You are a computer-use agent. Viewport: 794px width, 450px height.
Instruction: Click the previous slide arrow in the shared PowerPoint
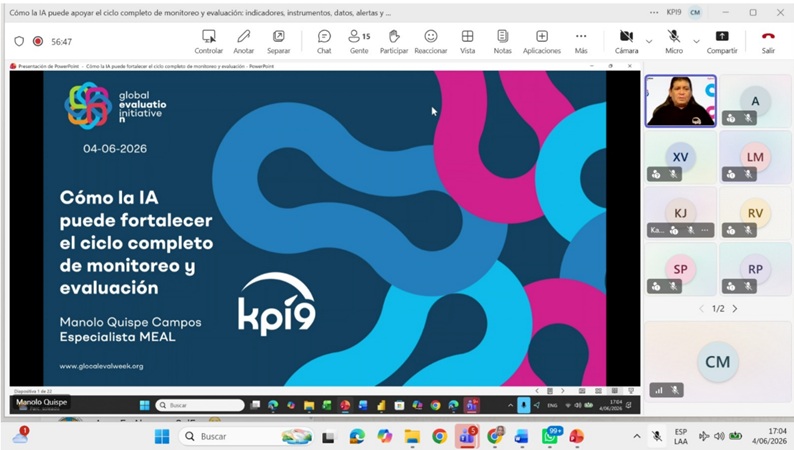[x=537, y=391]
